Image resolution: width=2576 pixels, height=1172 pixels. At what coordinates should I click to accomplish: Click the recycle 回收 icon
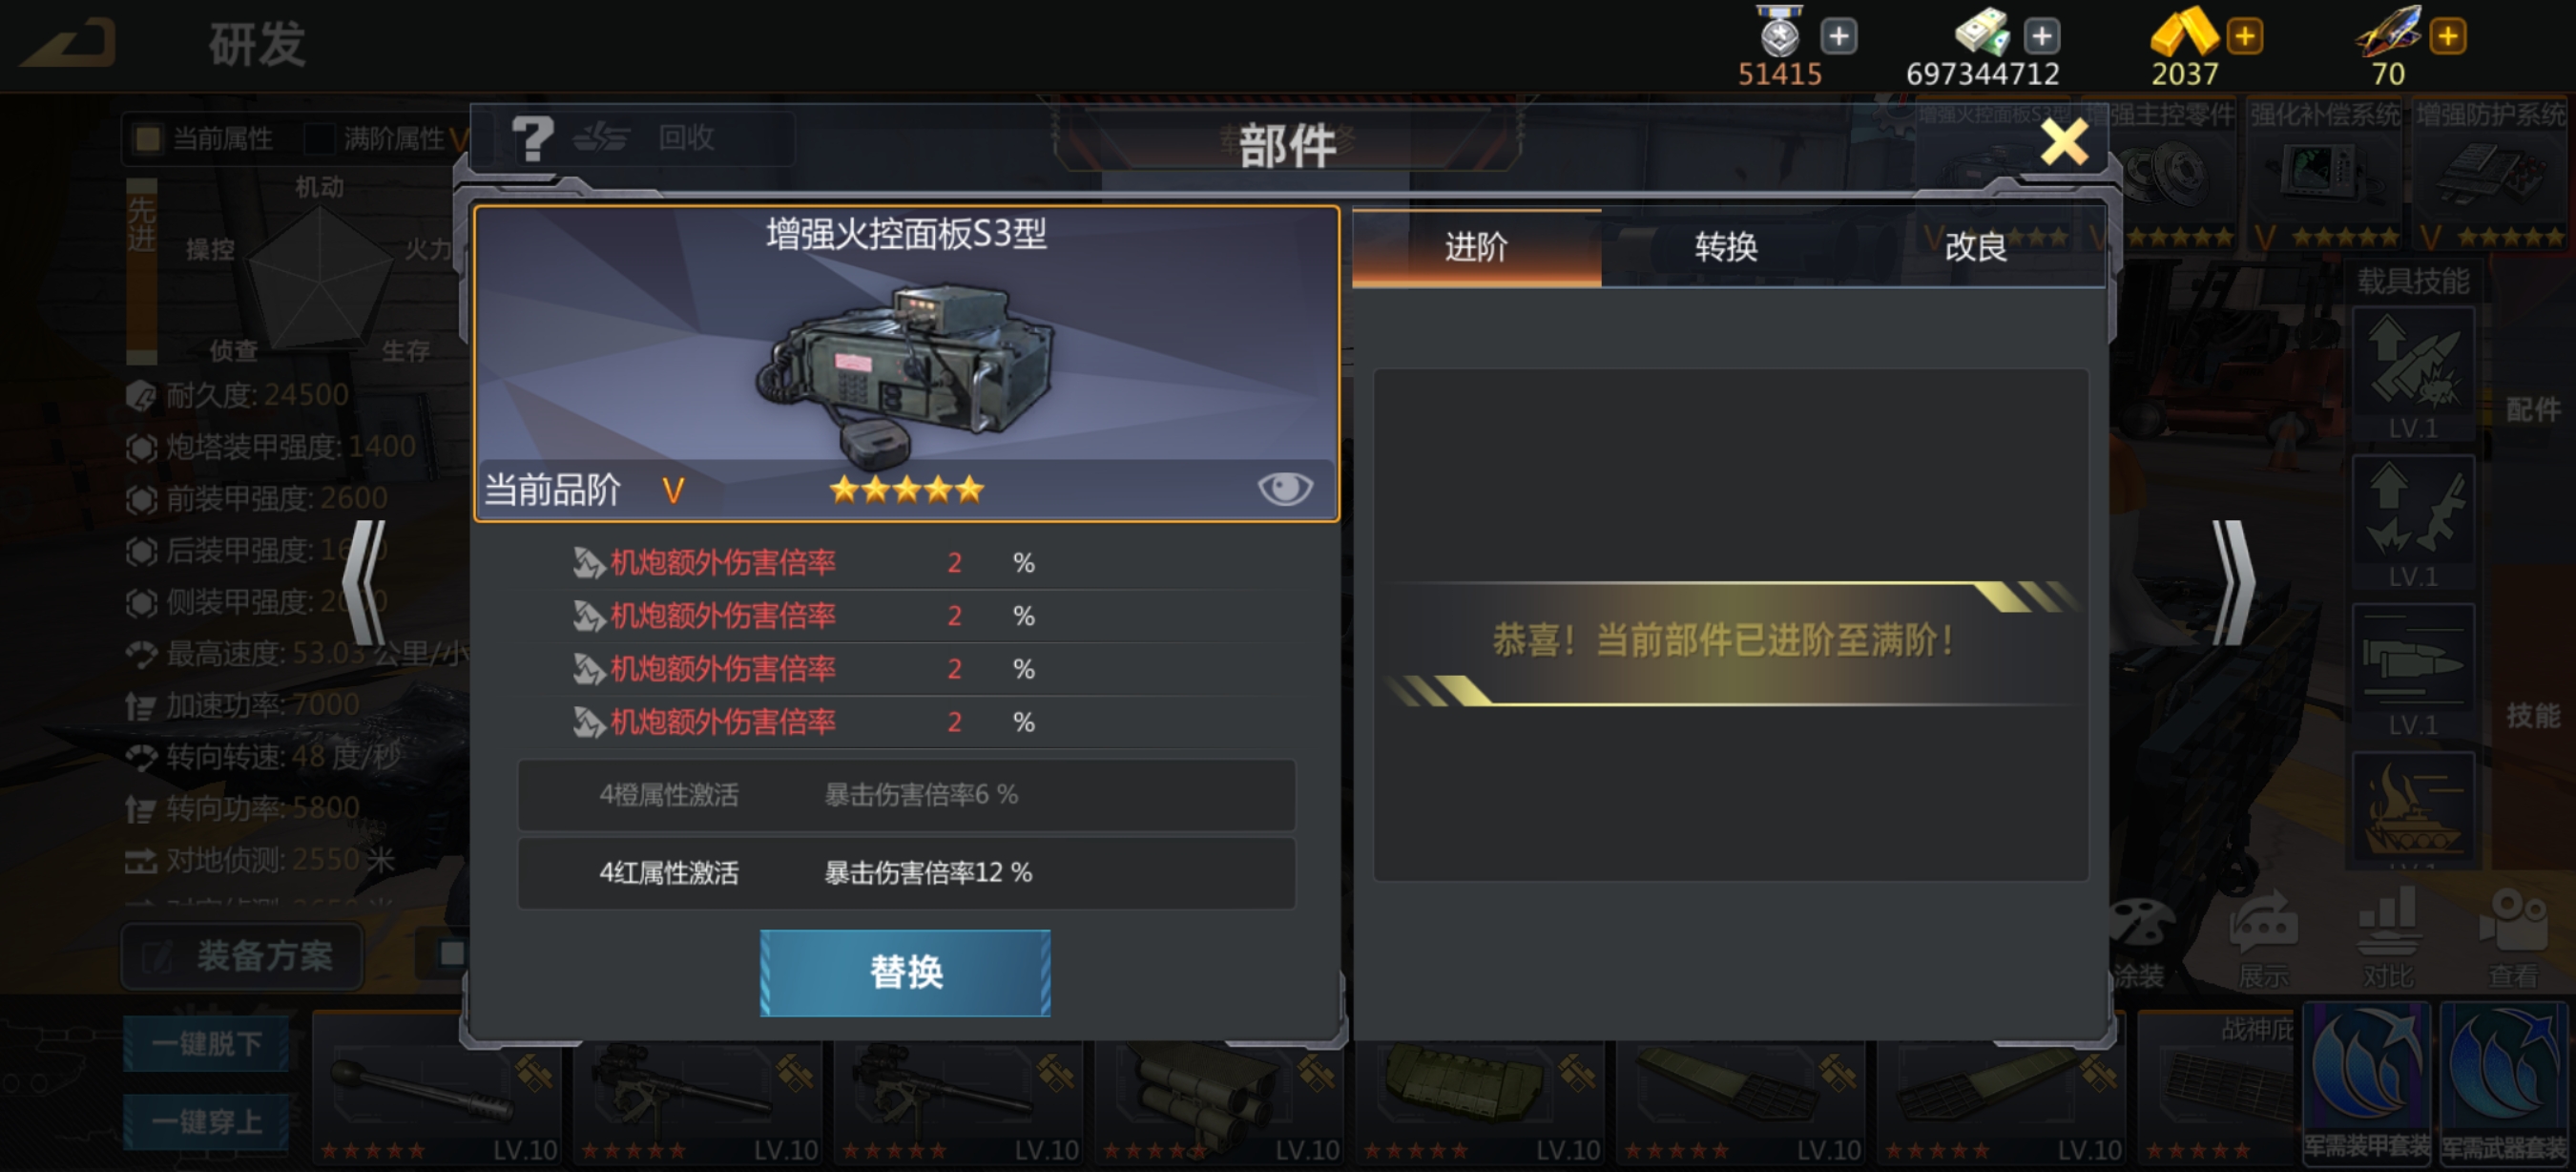click(x=602, y=138)
